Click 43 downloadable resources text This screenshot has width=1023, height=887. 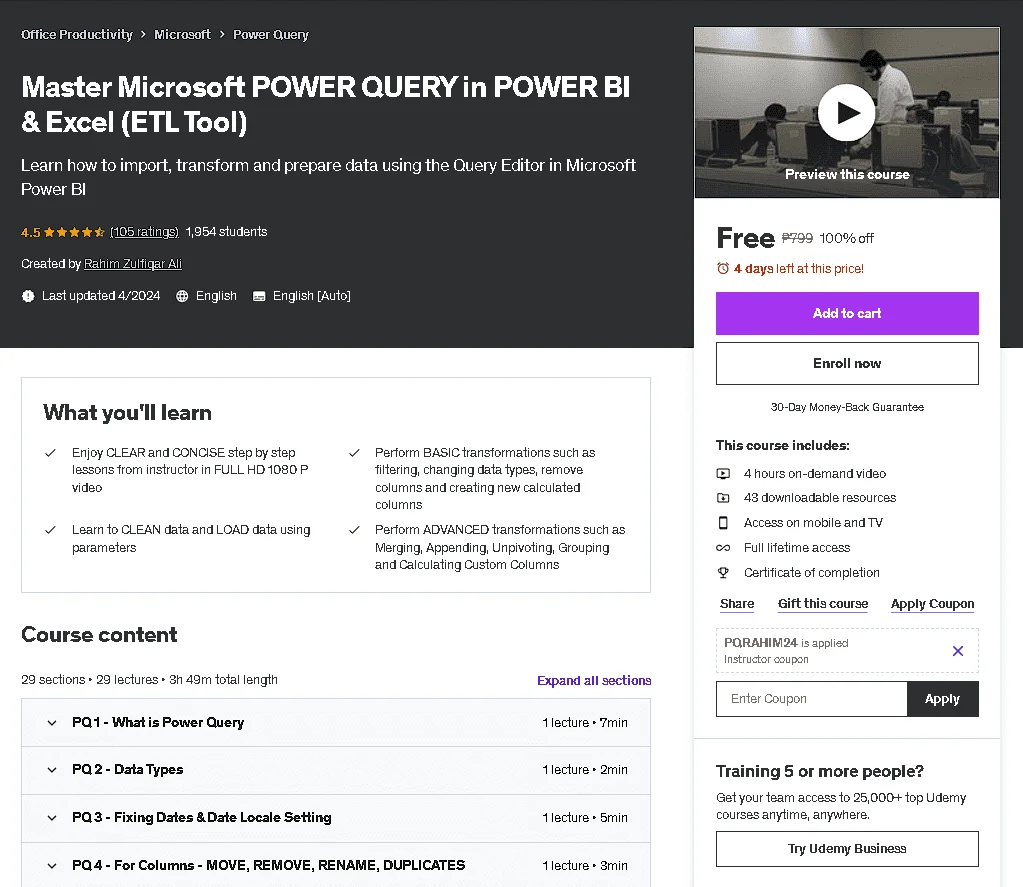tap(819, 498)
